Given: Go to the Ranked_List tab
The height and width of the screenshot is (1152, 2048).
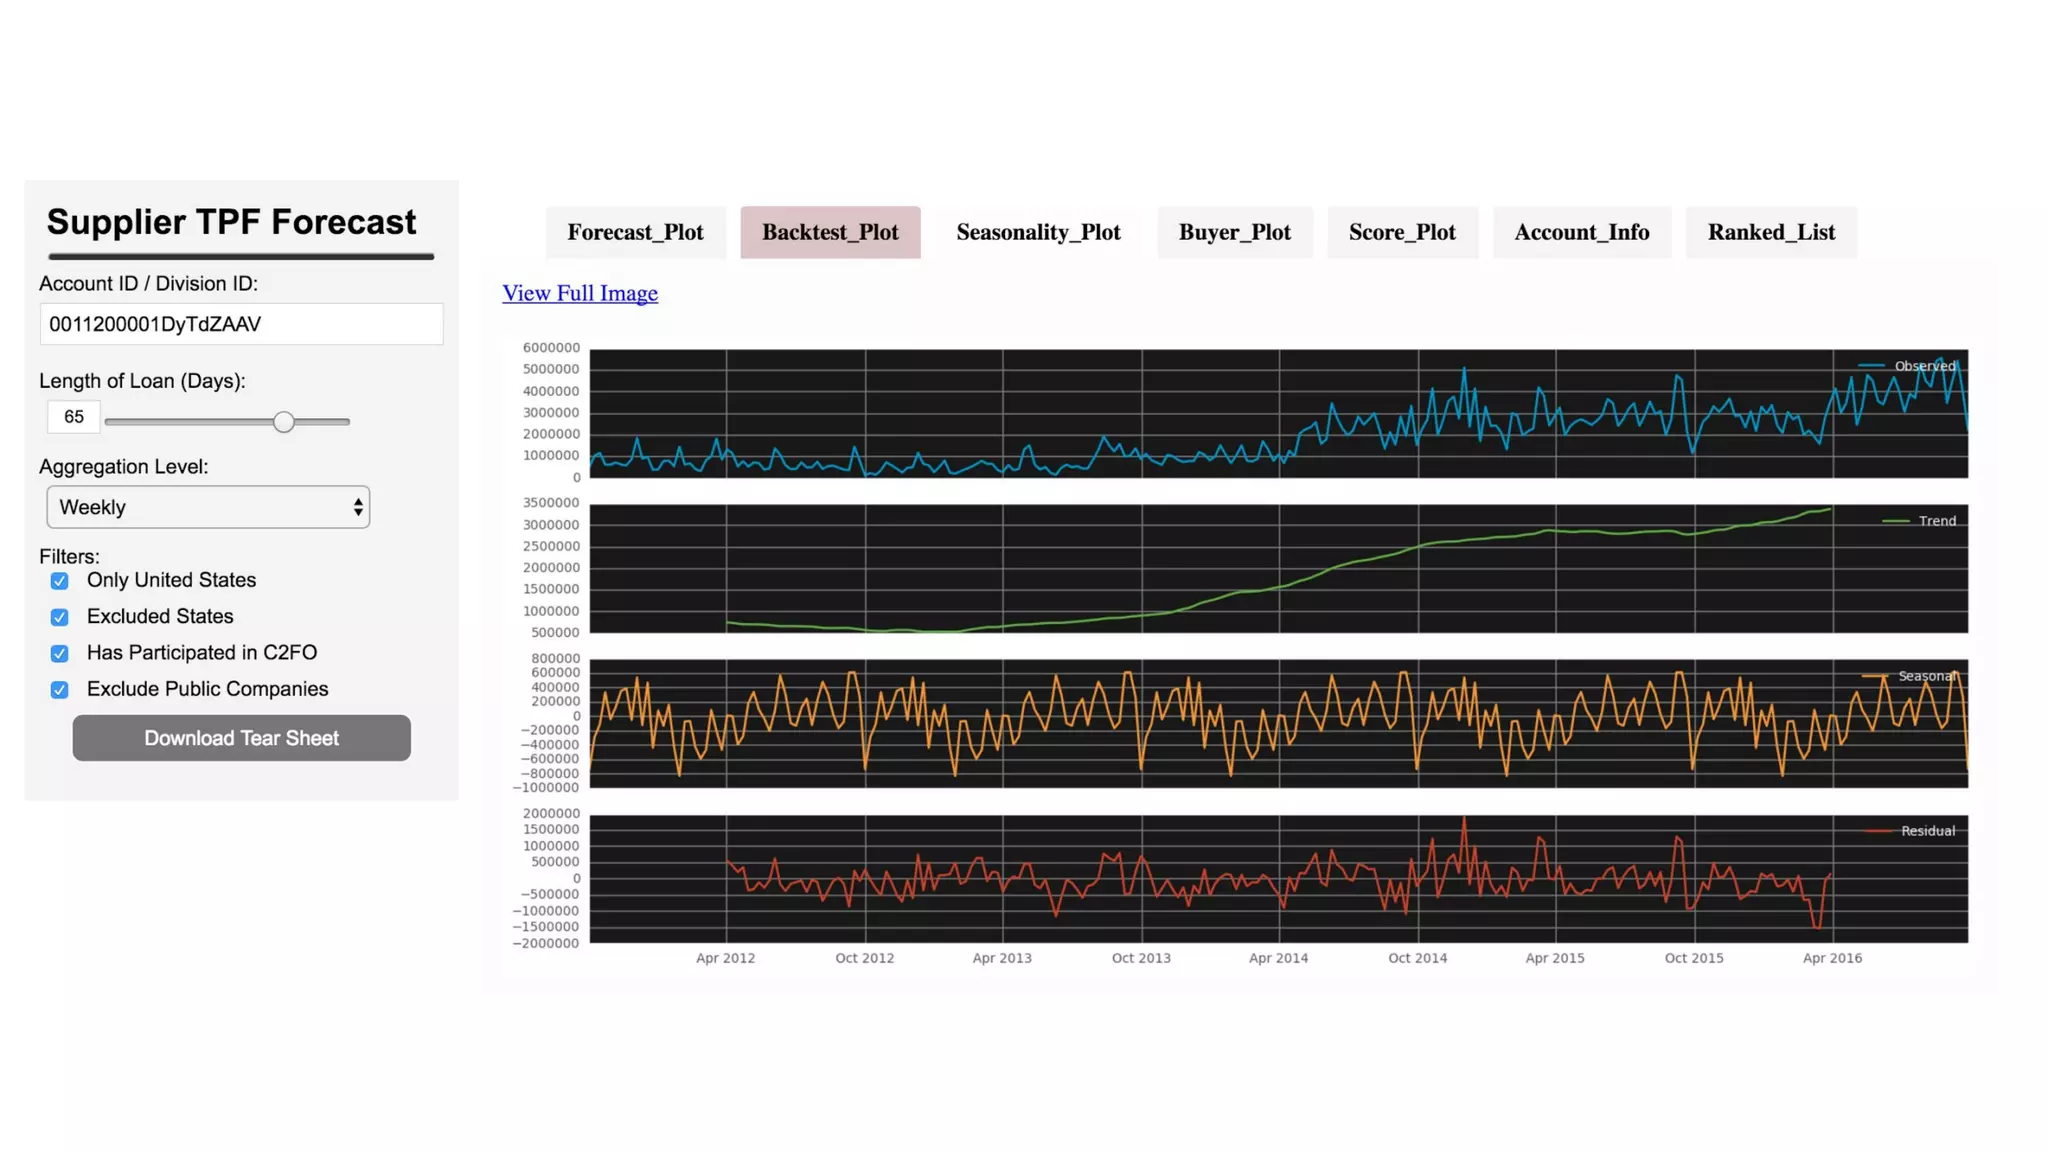Looking at the screenshot, I should click(1771, 232).
